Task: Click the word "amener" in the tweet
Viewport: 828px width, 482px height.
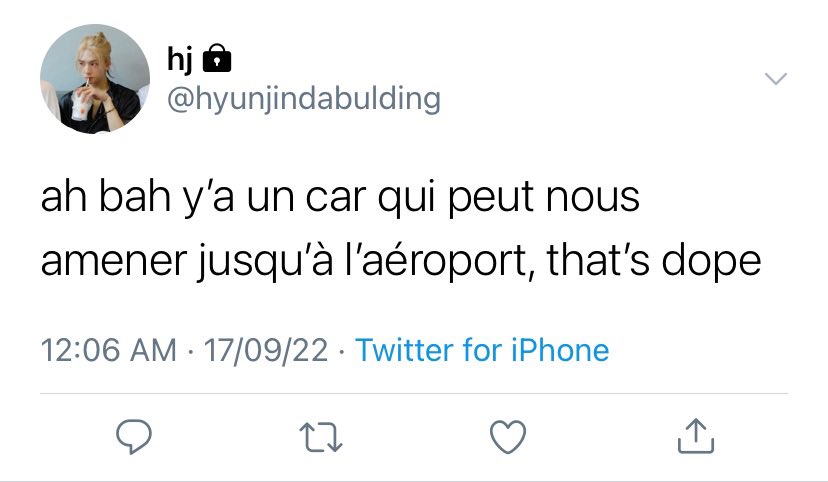Action: 114,262
